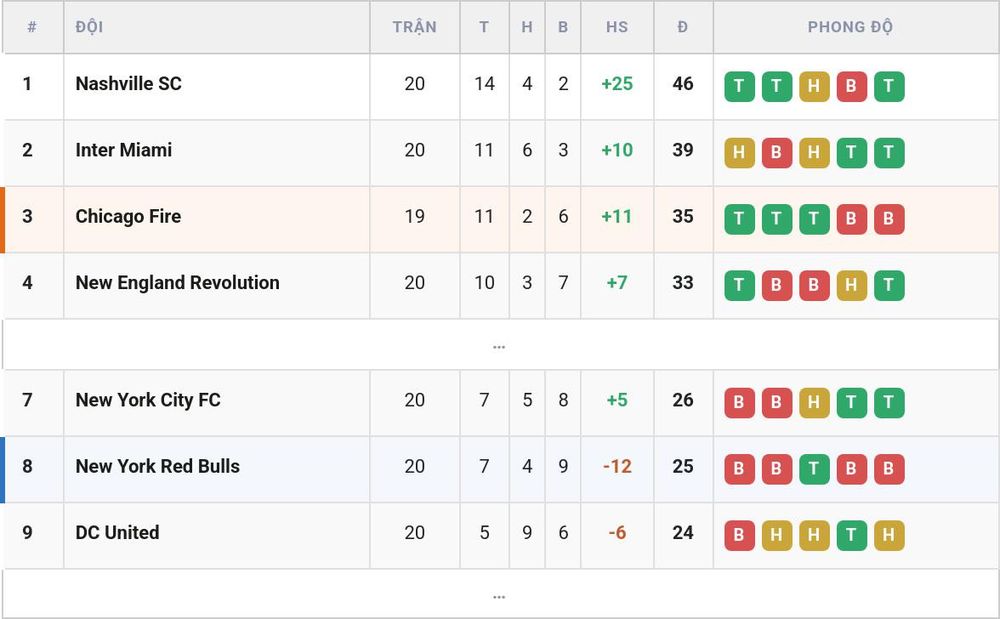Click Chicago Fire's last red B badge
1000x619 pixels.
(888, 219)
